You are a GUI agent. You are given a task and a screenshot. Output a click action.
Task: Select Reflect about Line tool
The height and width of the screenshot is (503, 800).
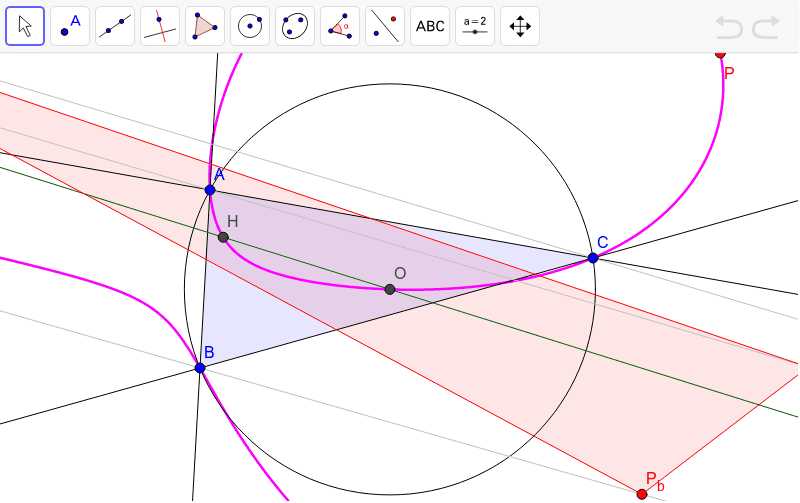385,26
